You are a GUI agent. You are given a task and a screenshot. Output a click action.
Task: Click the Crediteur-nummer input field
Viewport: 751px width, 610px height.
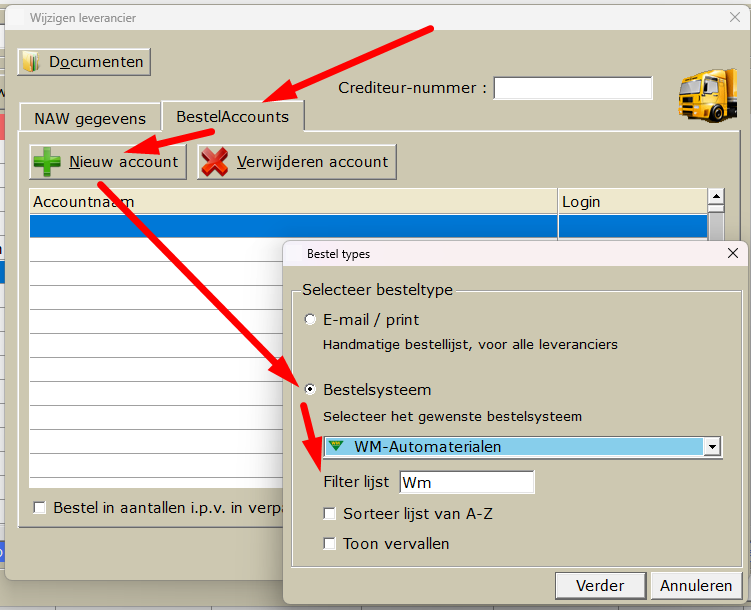[572, 88]
